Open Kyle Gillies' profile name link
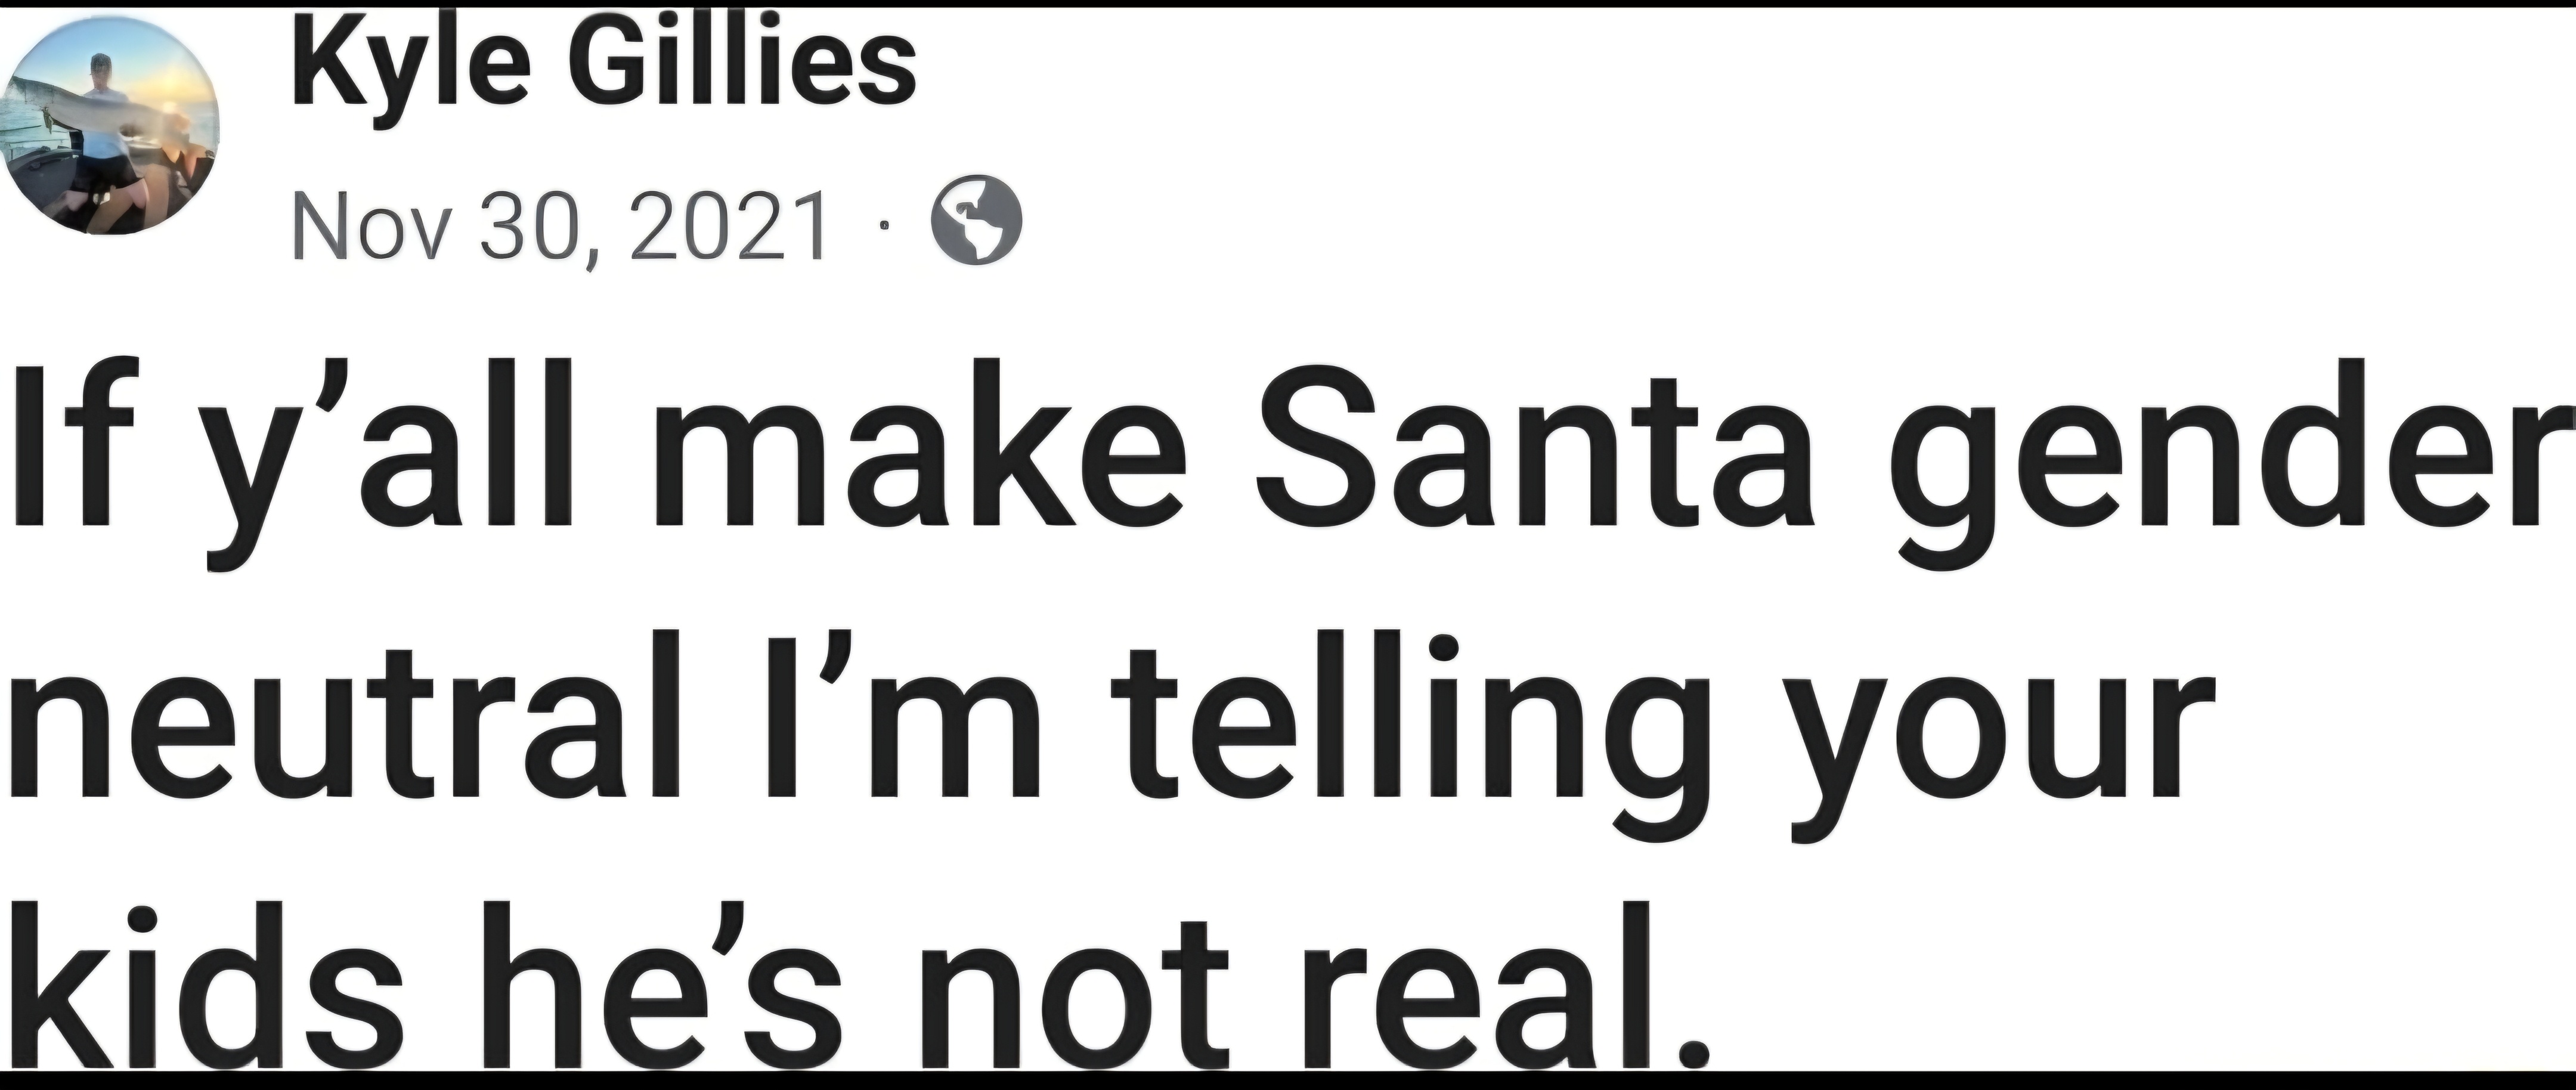The width and height of the screenshot is (2576, 1090). (x=604, y=62)
